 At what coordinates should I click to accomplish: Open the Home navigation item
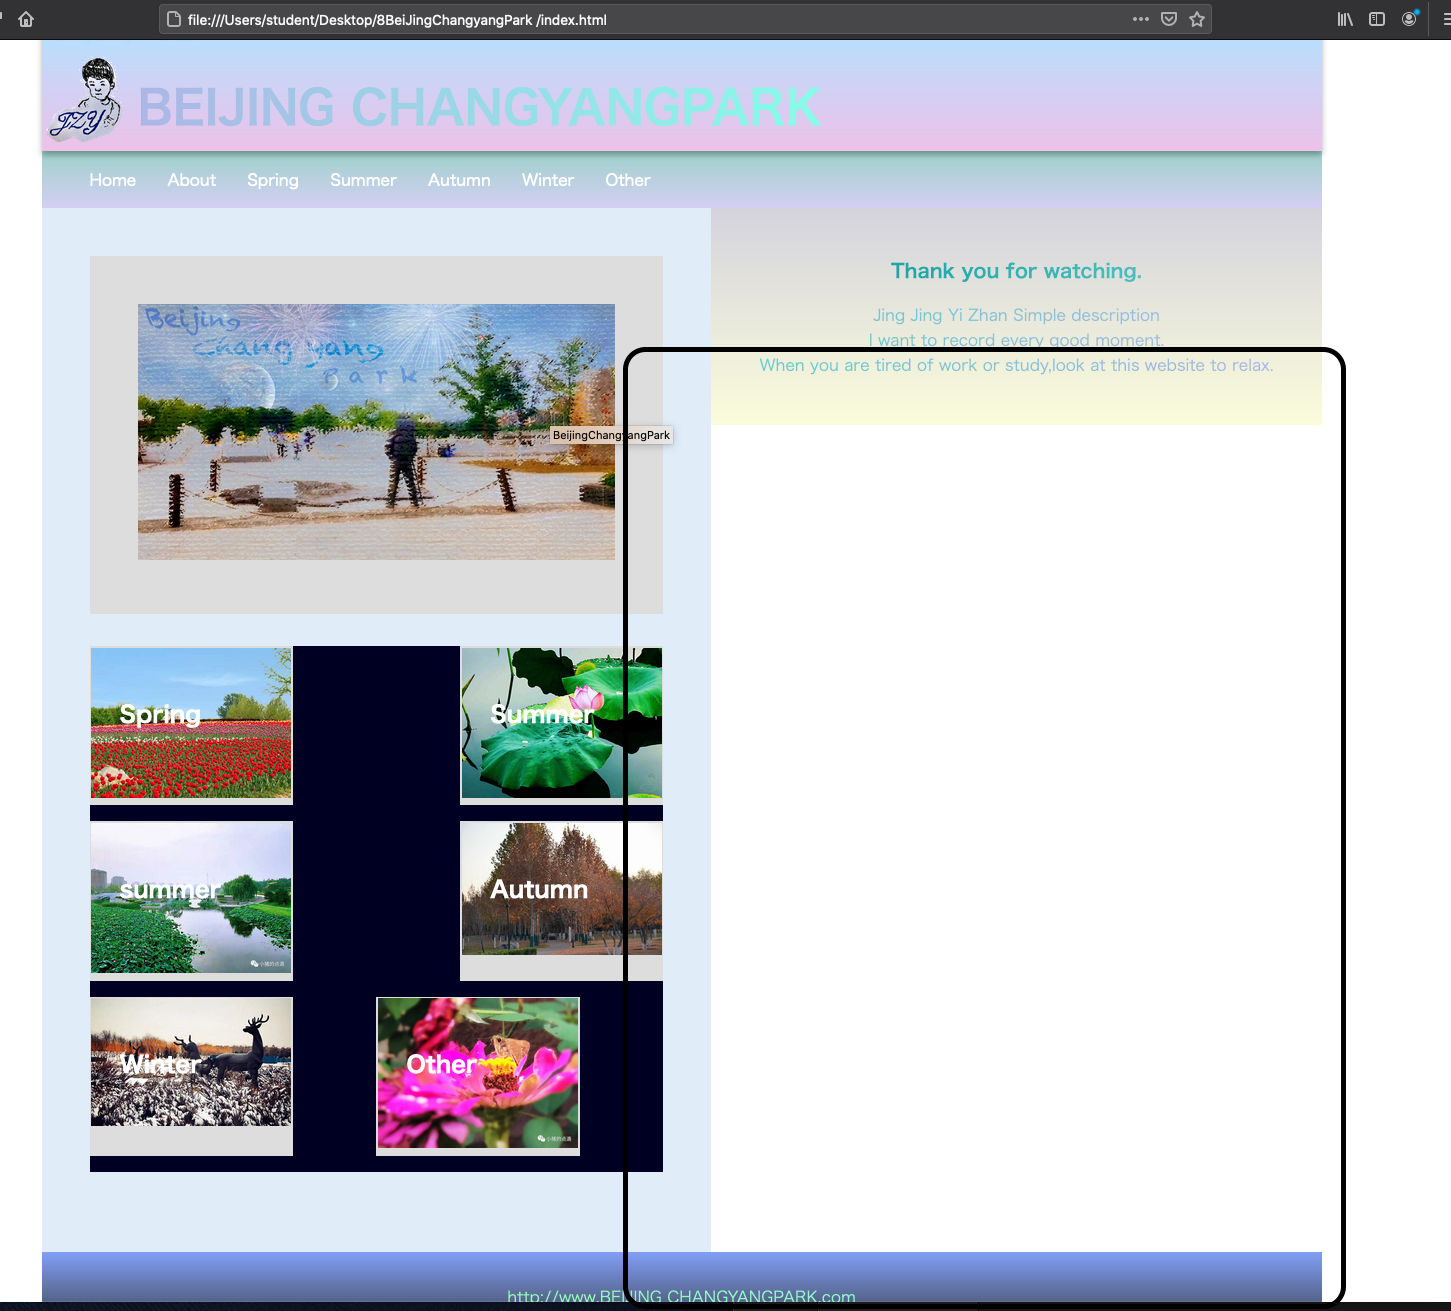(x=112, y=180)
